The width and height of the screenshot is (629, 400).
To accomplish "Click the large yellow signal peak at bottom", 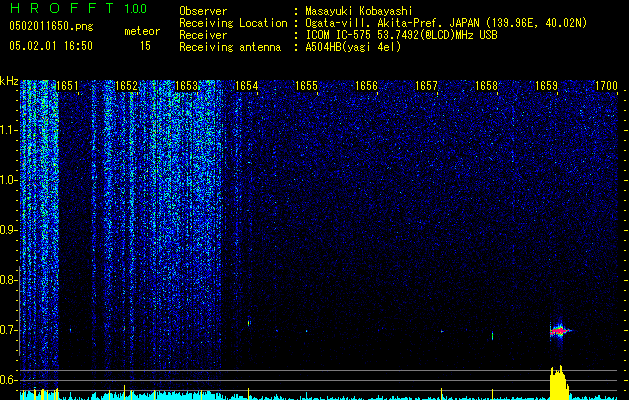I will click(x=560, y=383).
